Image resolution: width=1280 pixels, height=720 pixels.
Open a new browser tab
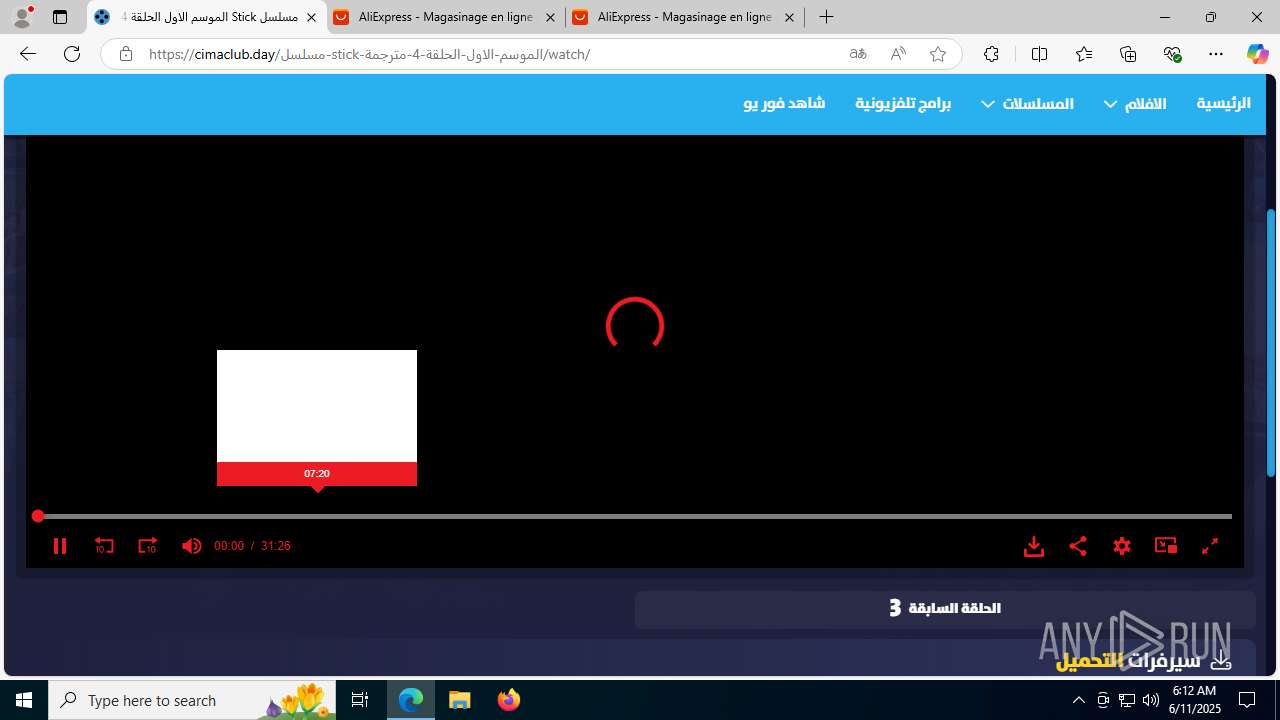(x=826, y=17)
